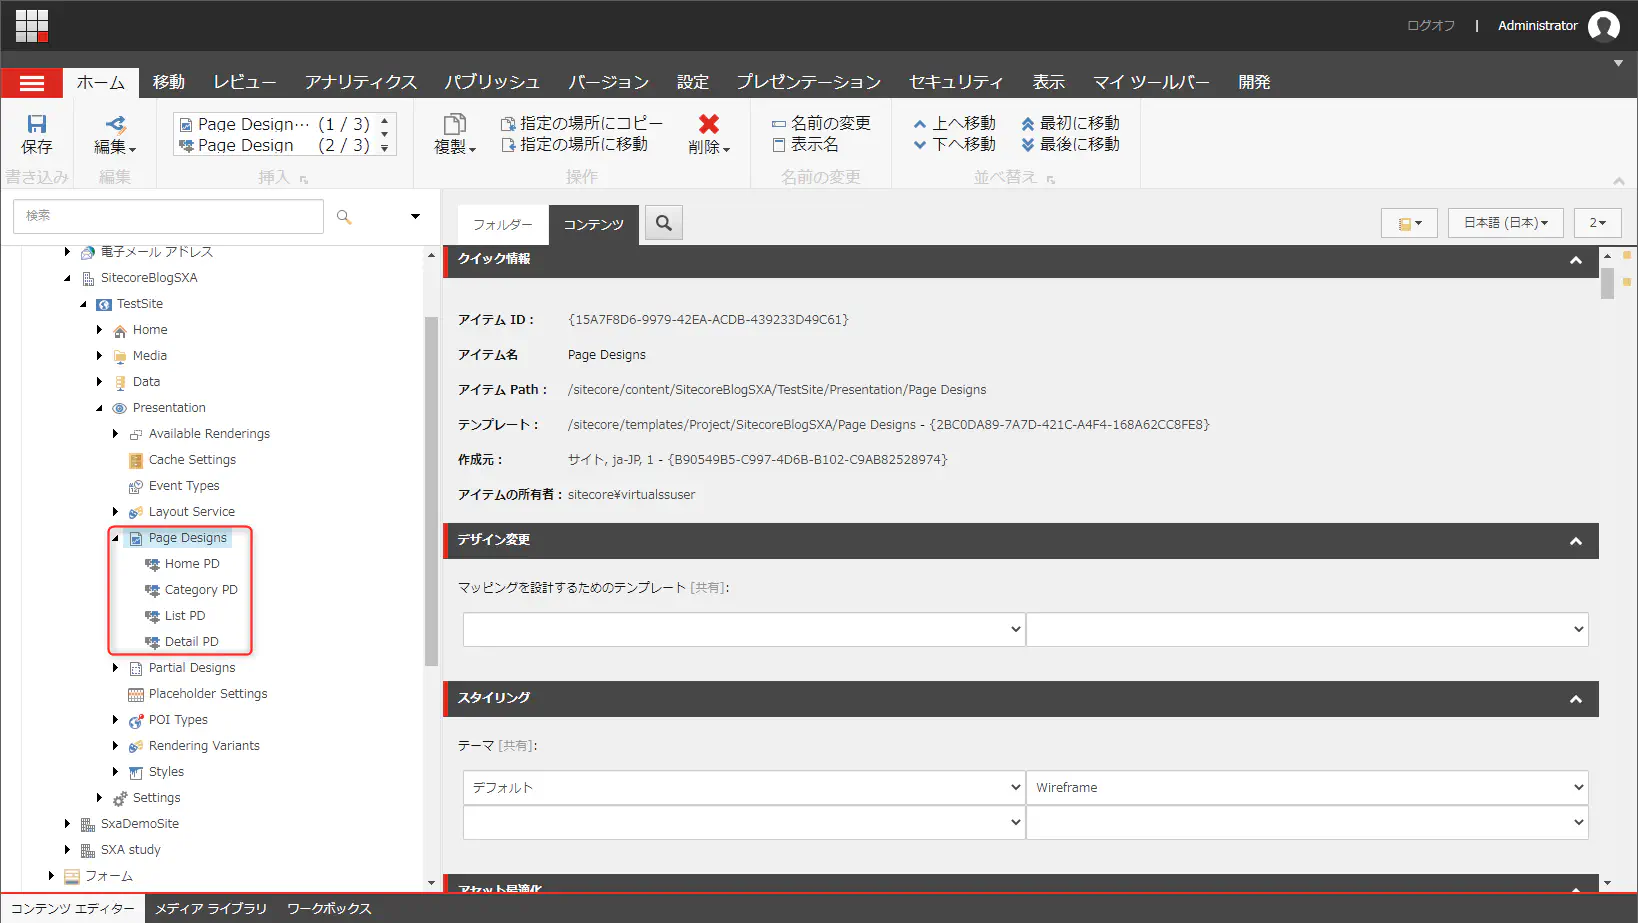The image size is (1638, 923).
Task: Click the Styles item icon
Action: 136,772
